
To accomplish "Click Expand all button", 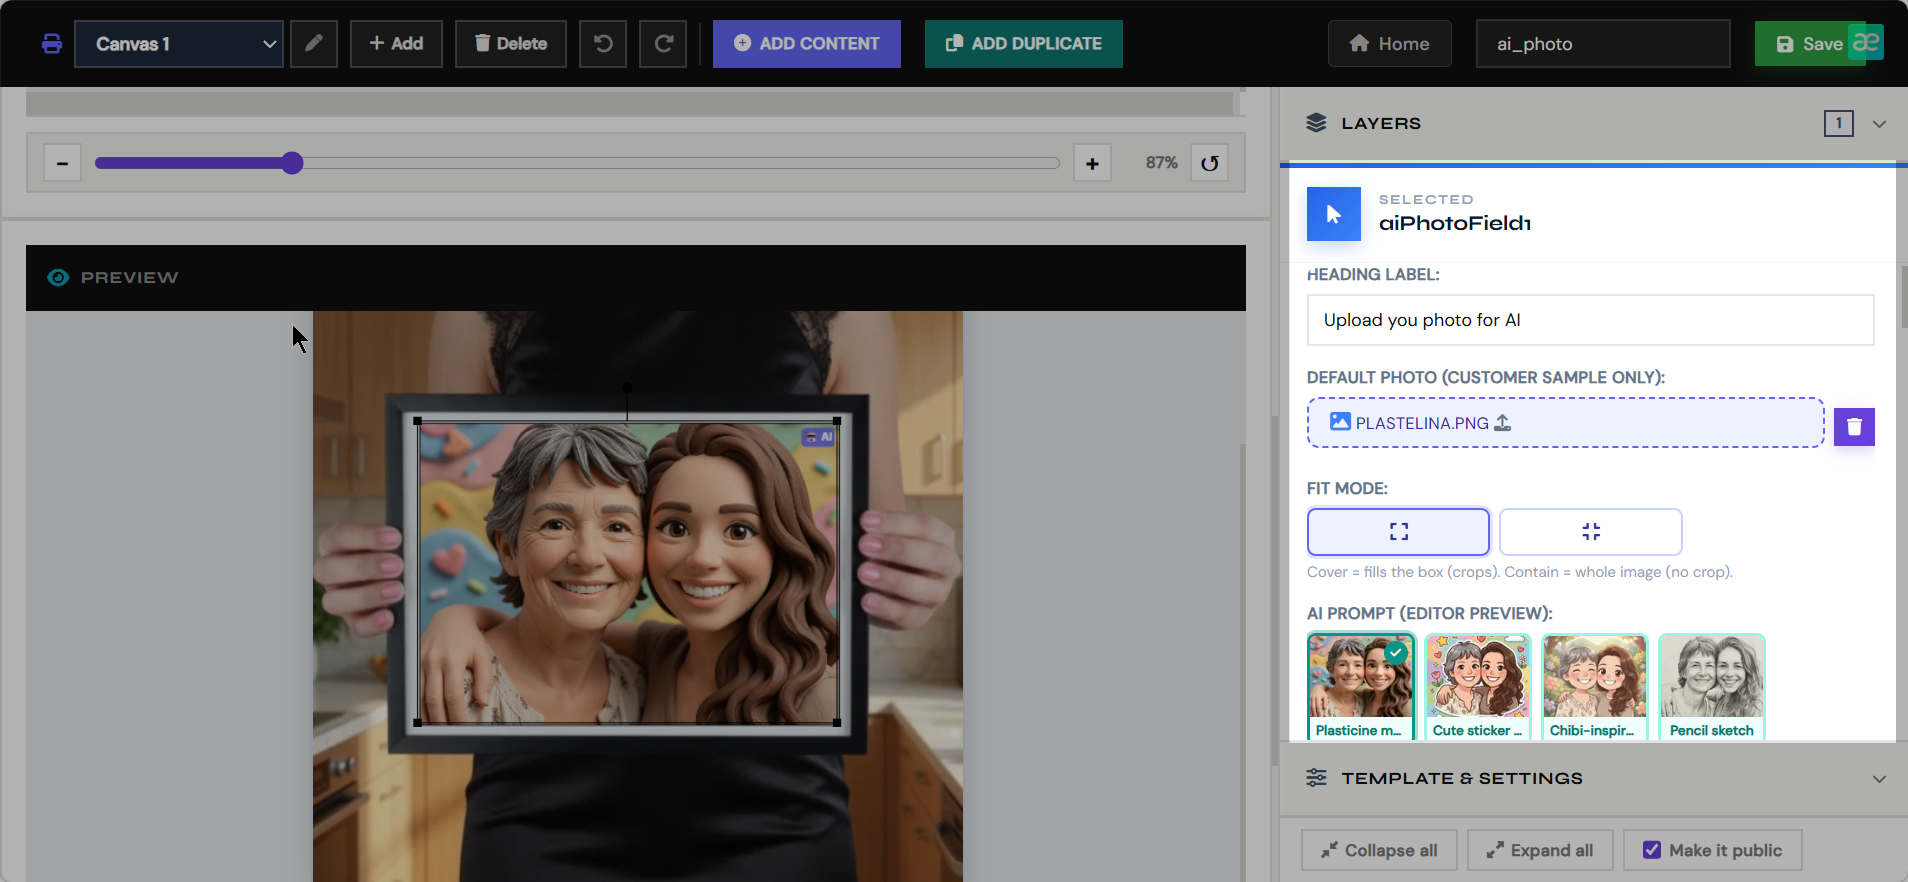I will click(1540, 850).
